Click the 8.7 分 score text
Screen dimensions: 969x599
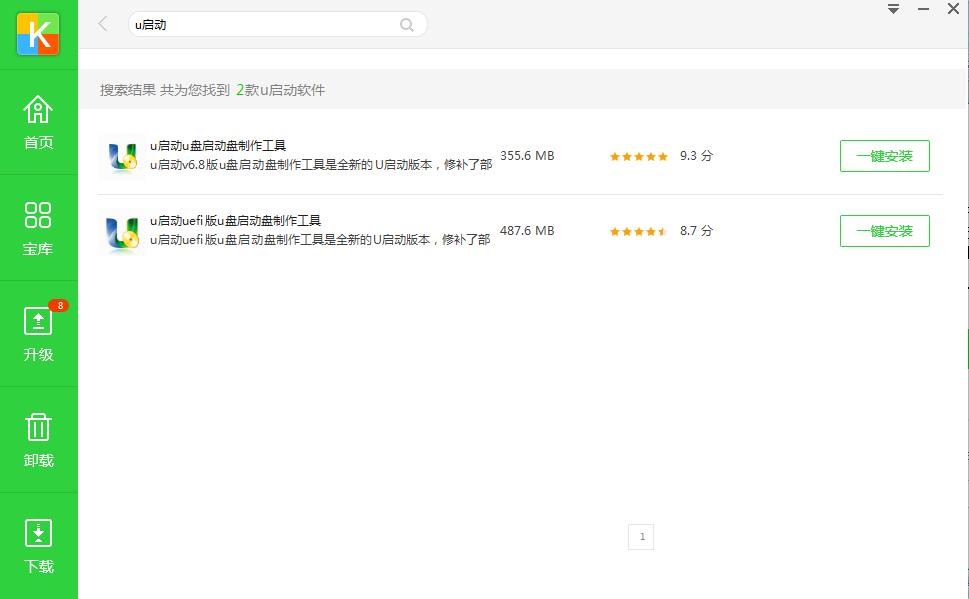click(696, 231)
